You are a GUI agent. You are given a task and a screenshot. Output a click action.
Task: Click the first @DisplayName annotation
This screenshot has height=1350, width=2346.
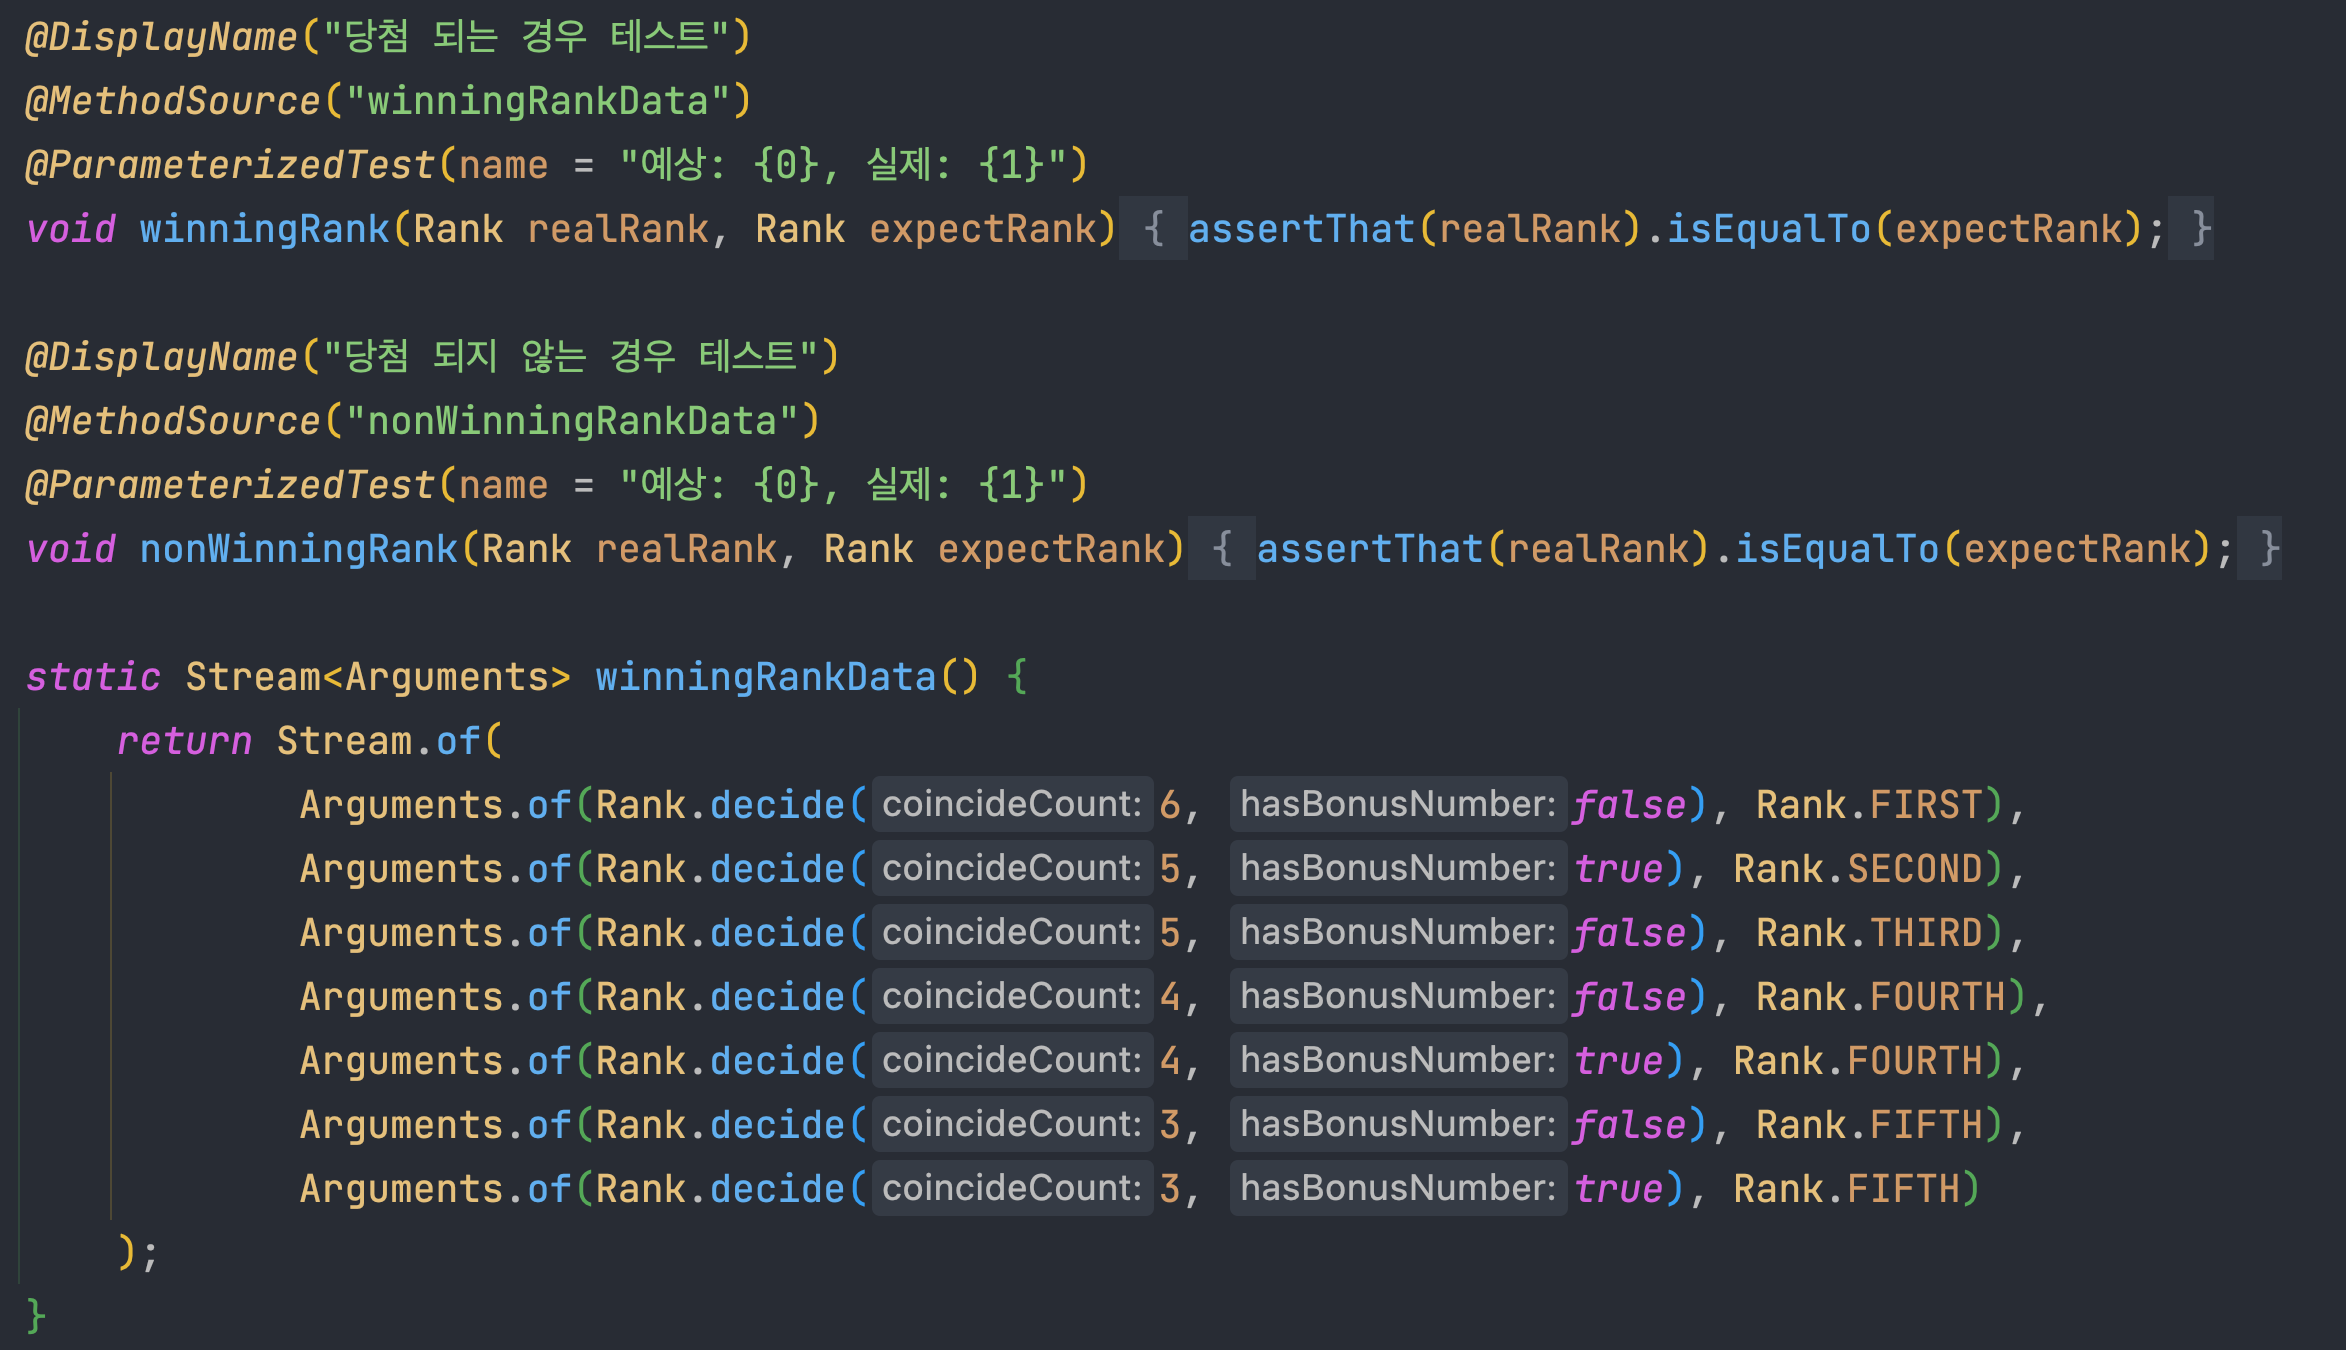[161, 37]
